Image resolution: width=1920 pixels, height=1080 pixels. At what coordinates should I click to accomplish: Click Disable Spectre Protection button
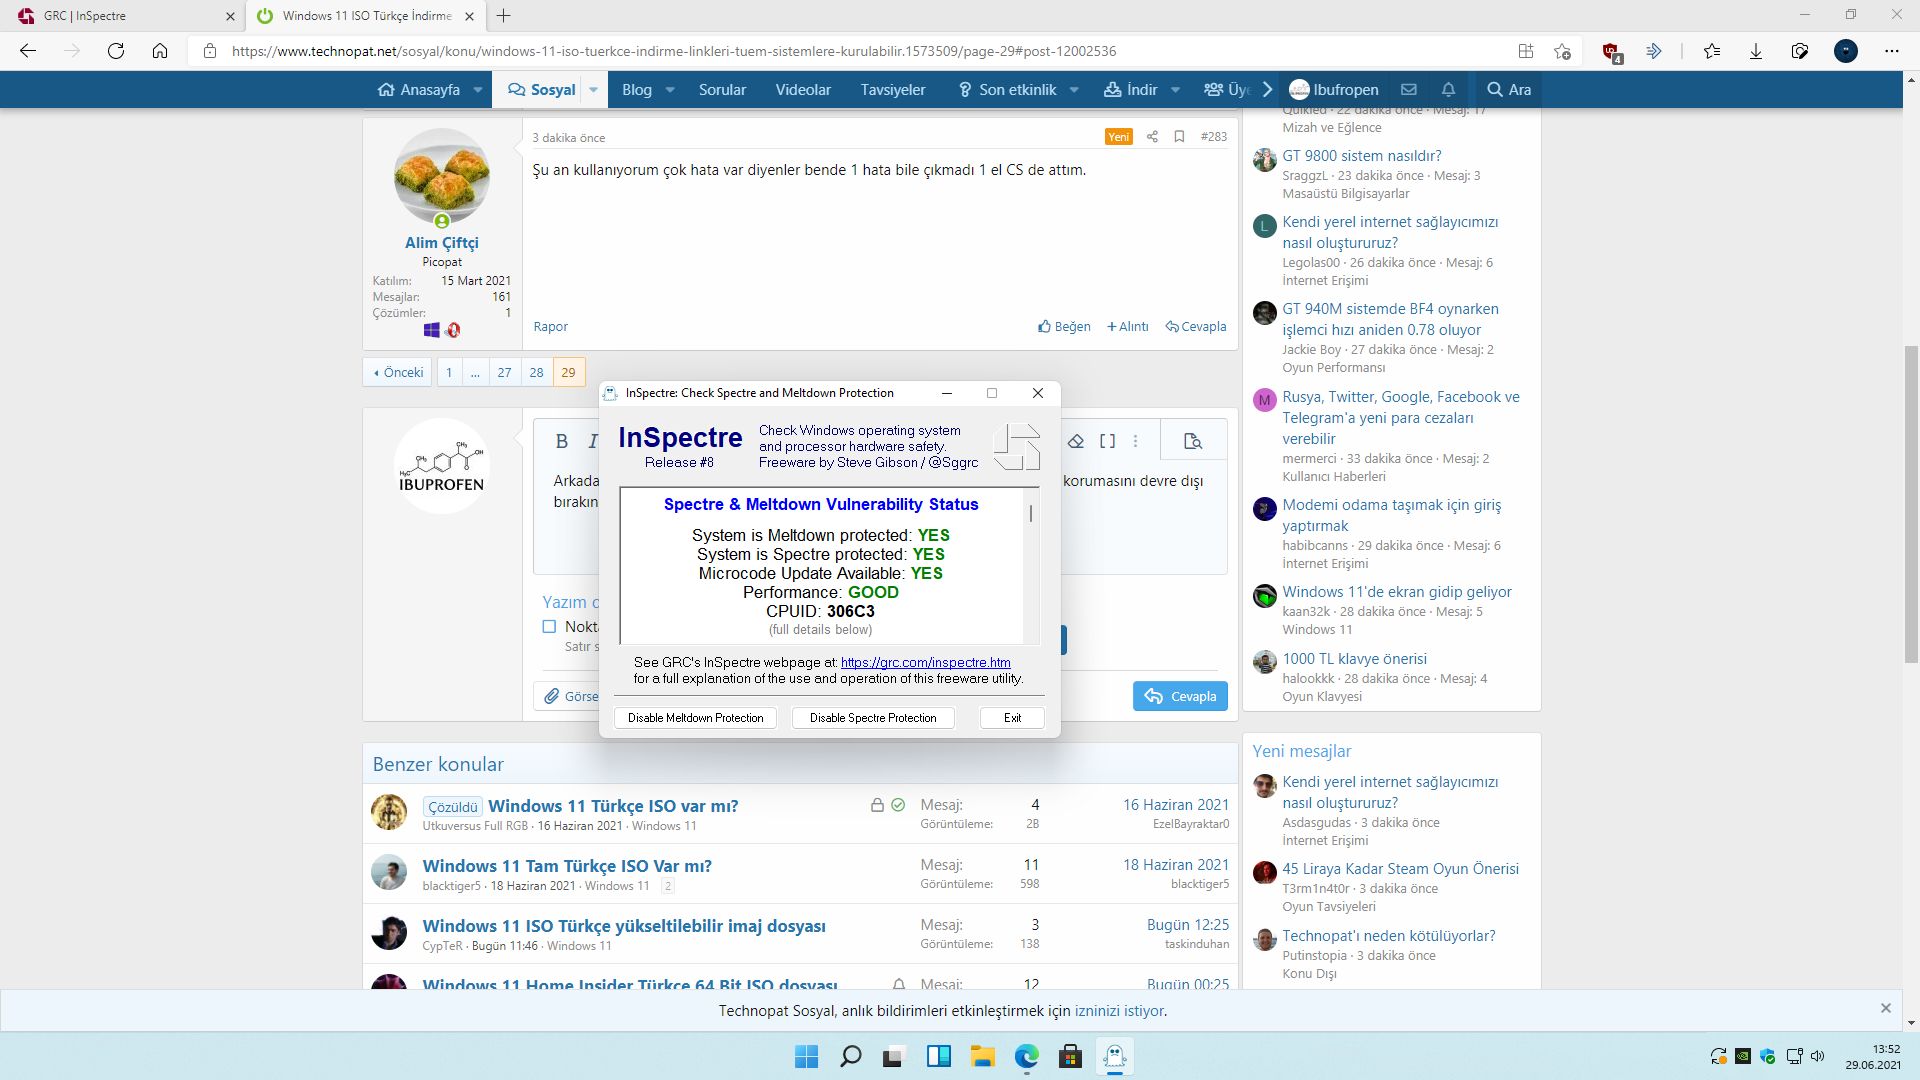(872, 718)
